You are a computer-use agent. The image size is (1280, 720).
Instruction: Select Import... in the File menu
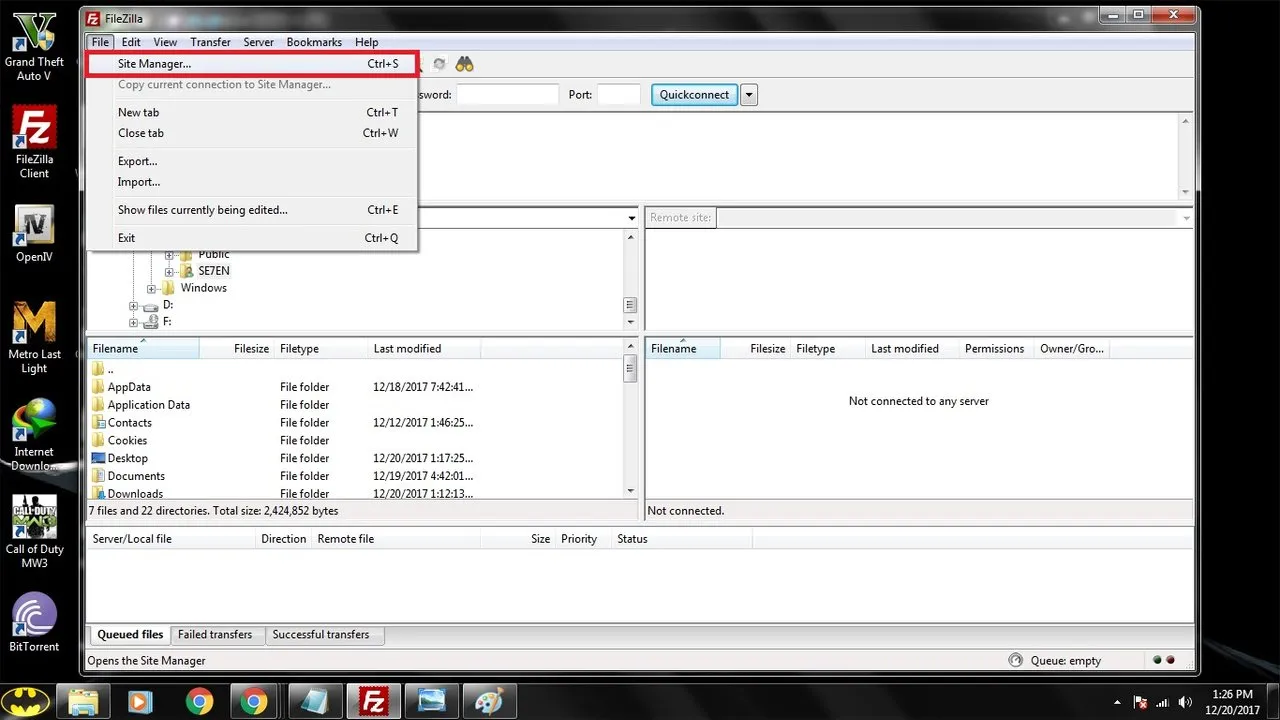coord(252,182)
